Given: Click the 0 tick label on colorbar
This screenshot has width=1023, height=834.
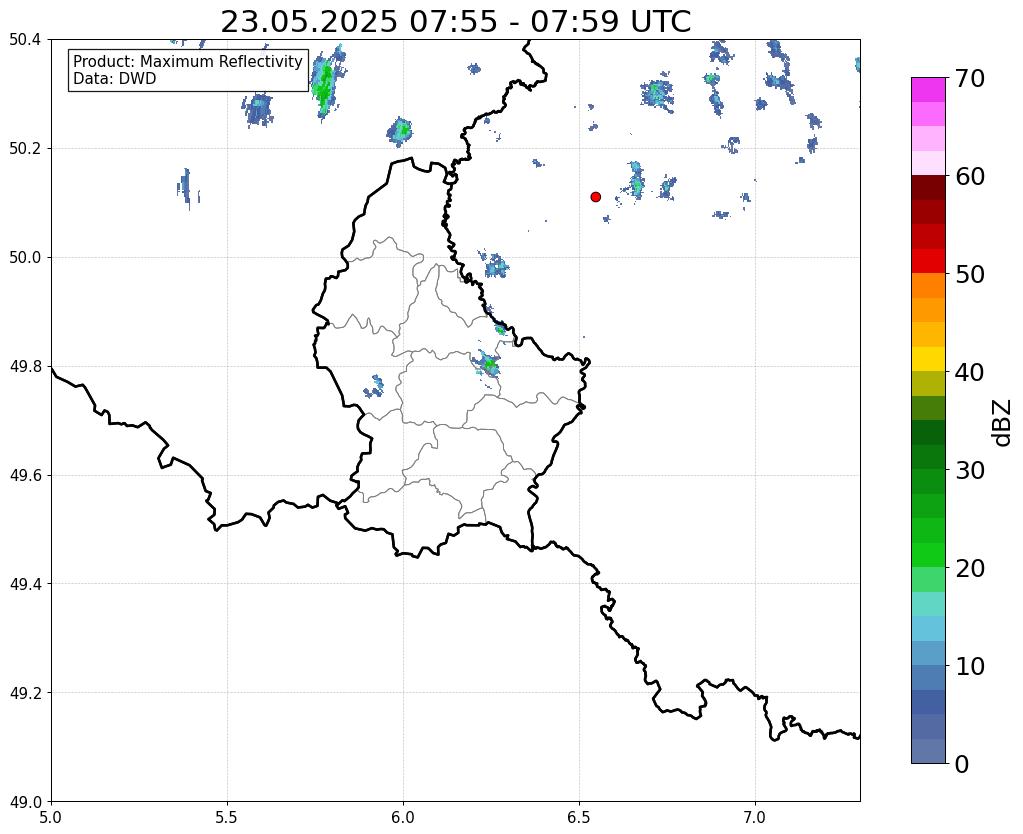Looking at the screenshot, I should tap(962, 764).
